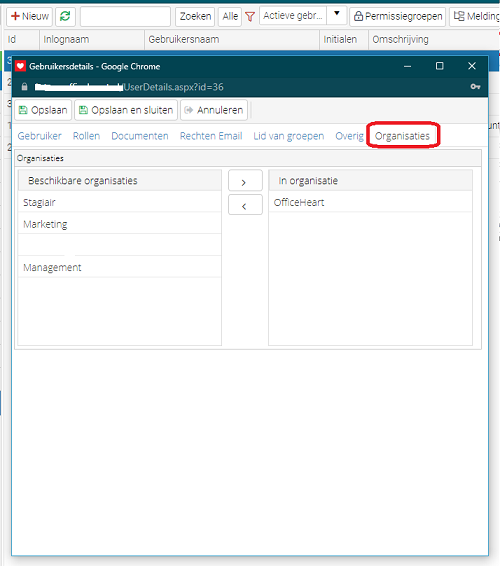Click the padlock icon beside URL
500x566 pixels.
point(24,87)
